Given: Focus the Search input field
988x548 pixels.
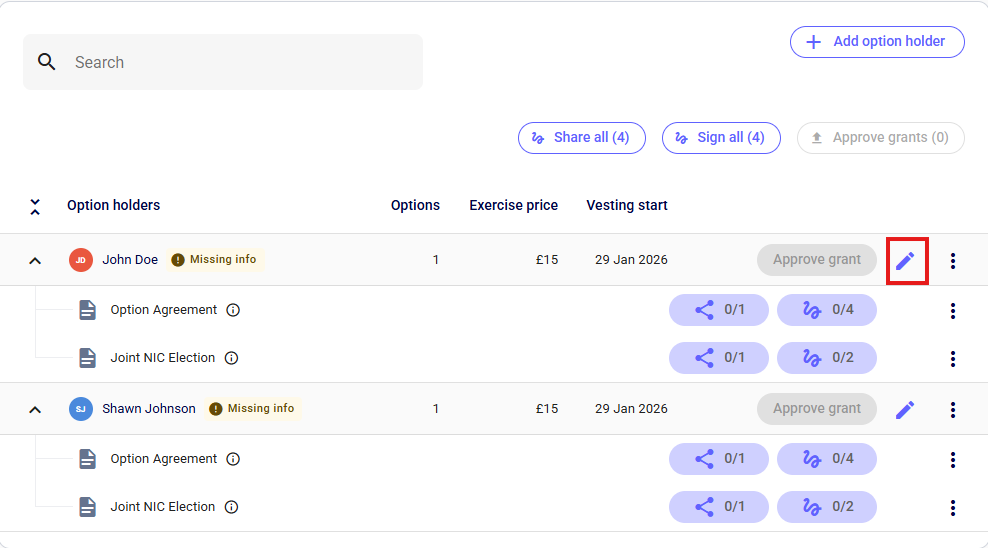Looking at the screenshot, I should tap(240, 62).
